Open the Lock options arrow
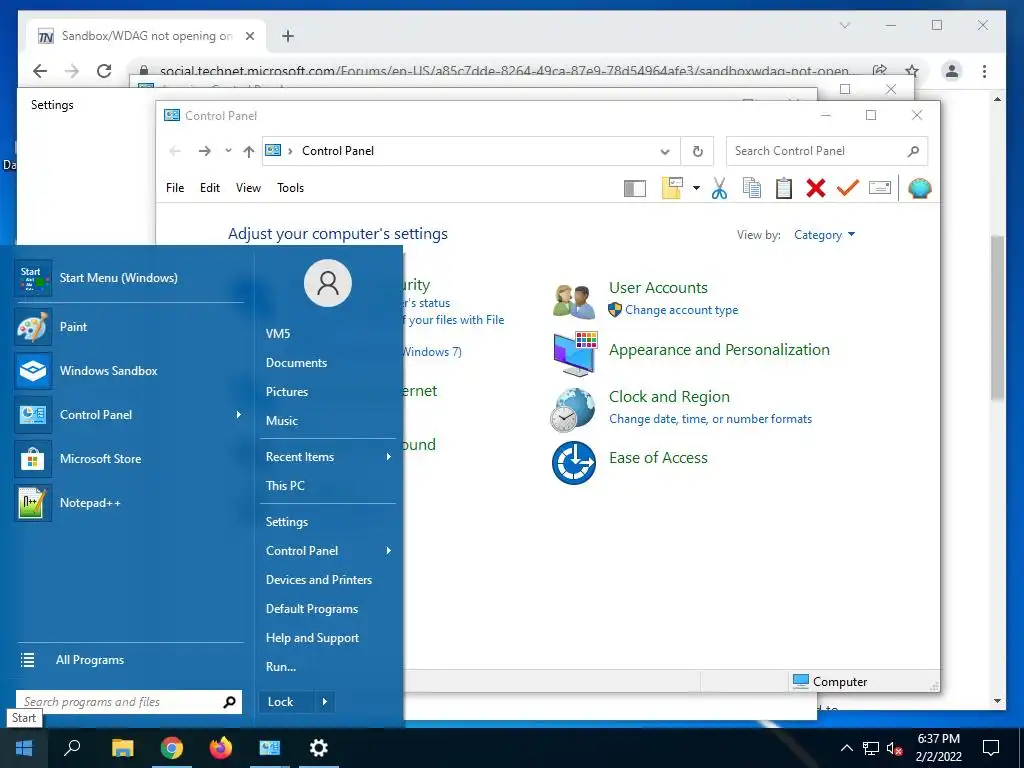The image size is (1024, 768). point(325,702)
